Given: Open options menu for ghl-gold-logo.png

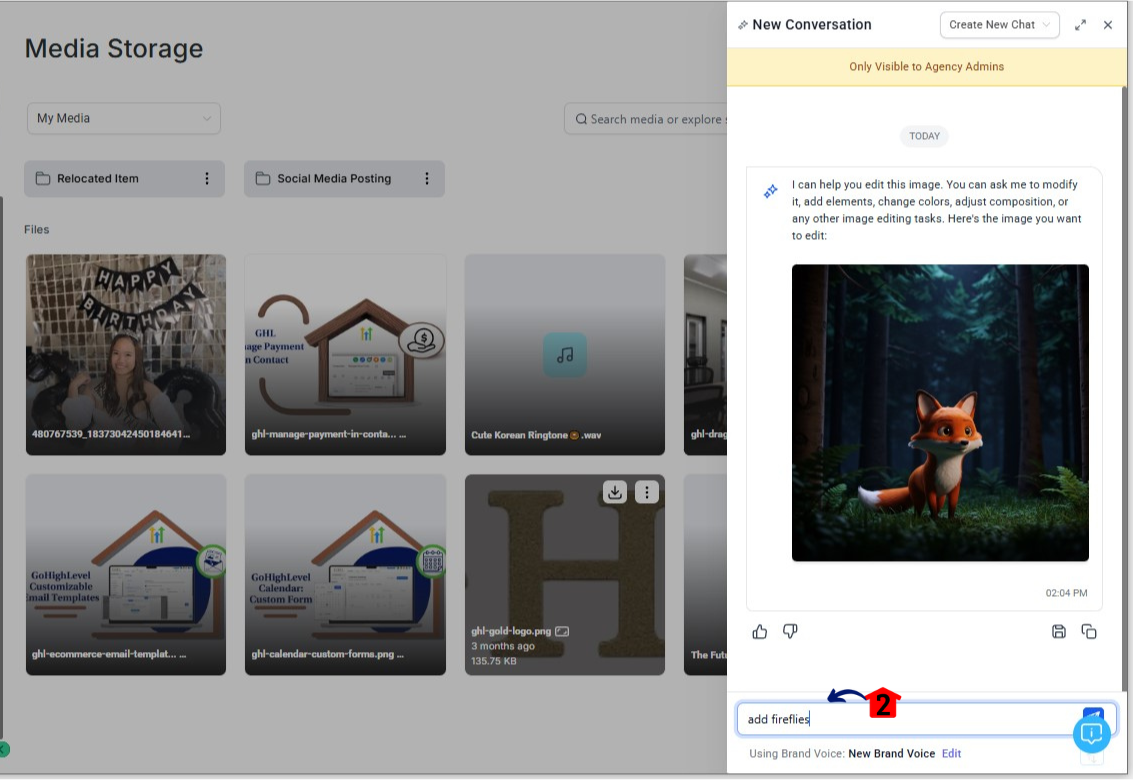Looking at the screenshot, I should click(x=647, y=491).
